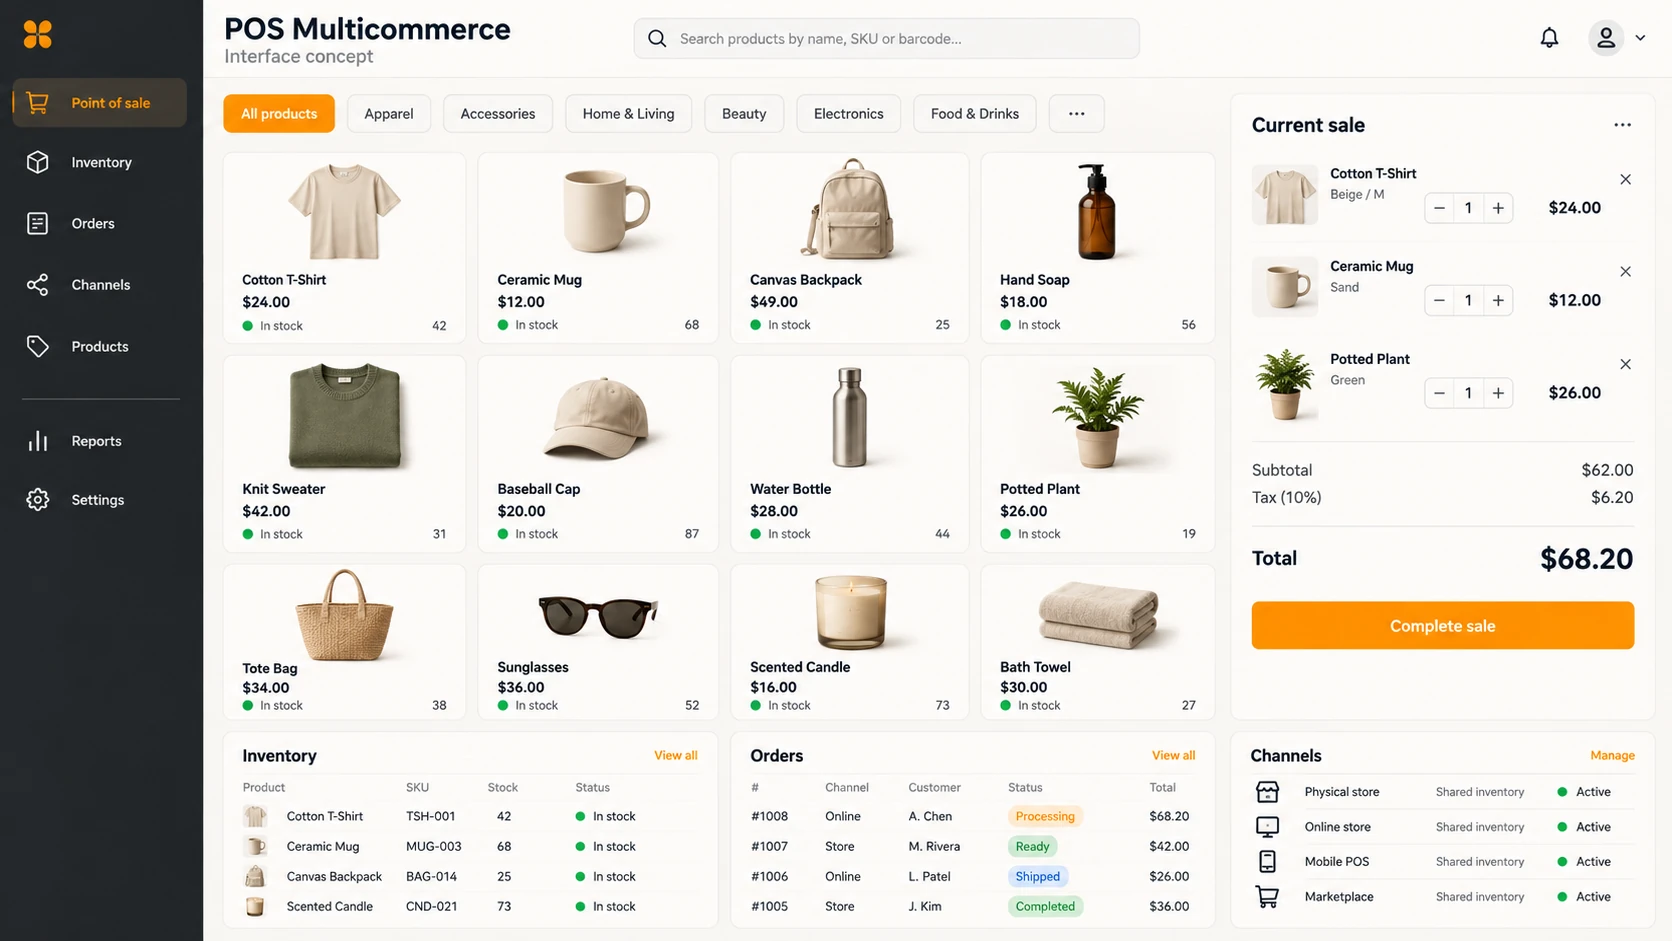Image resolution: width=1672 pixels, height=941 pixels.
Task: Remove Ceramic Mug from current sale
Action: coord(1625,272)
